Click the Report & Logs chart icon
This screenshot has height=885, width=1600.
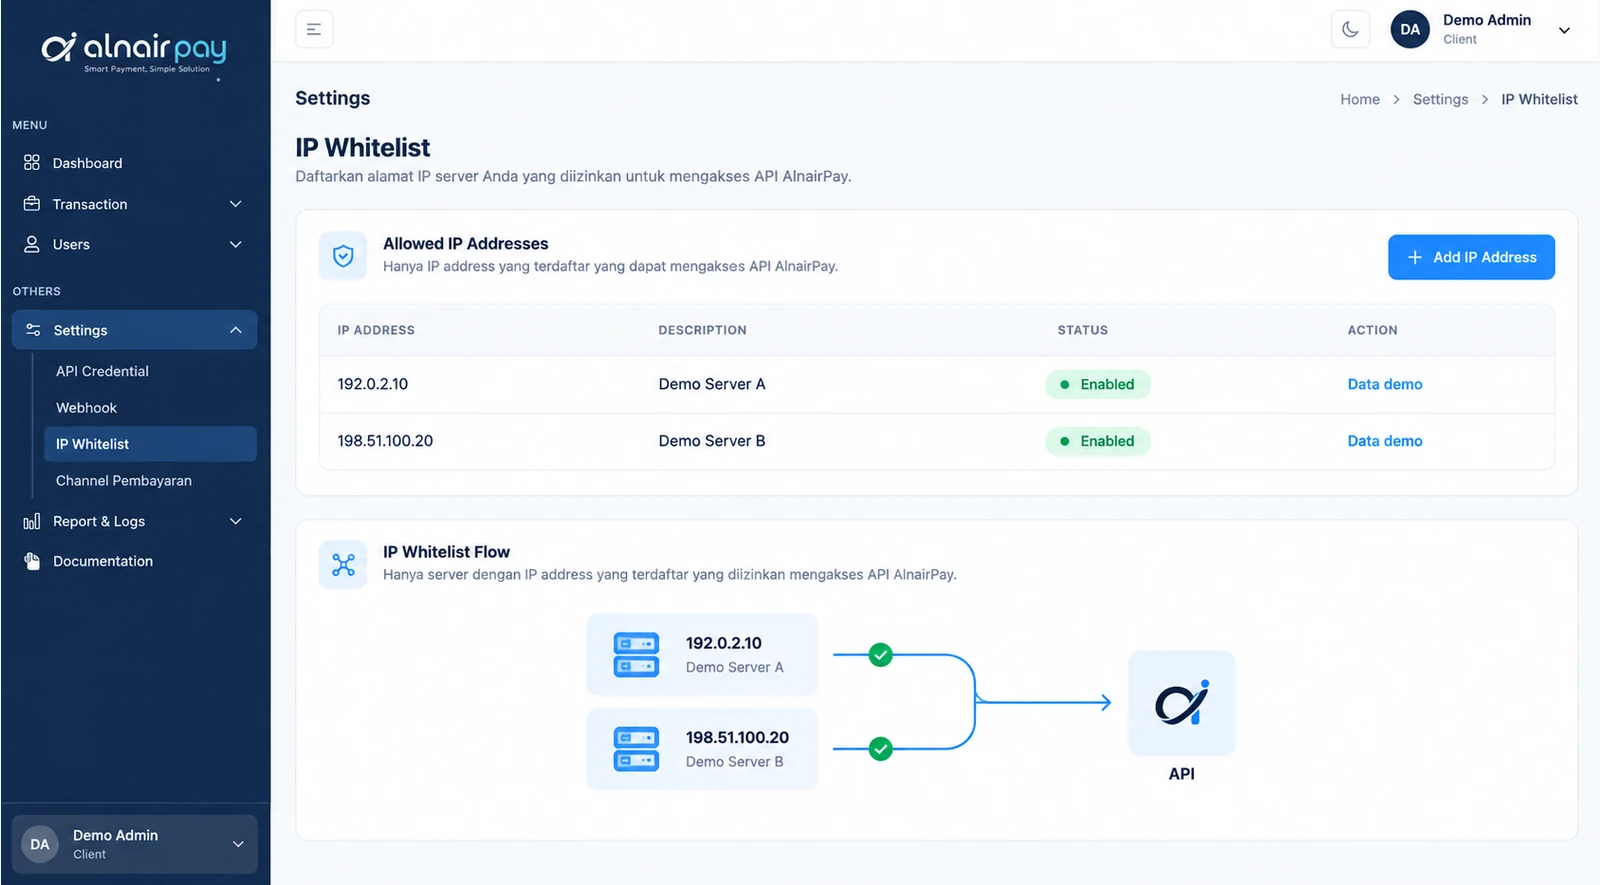tap(32, 521)
